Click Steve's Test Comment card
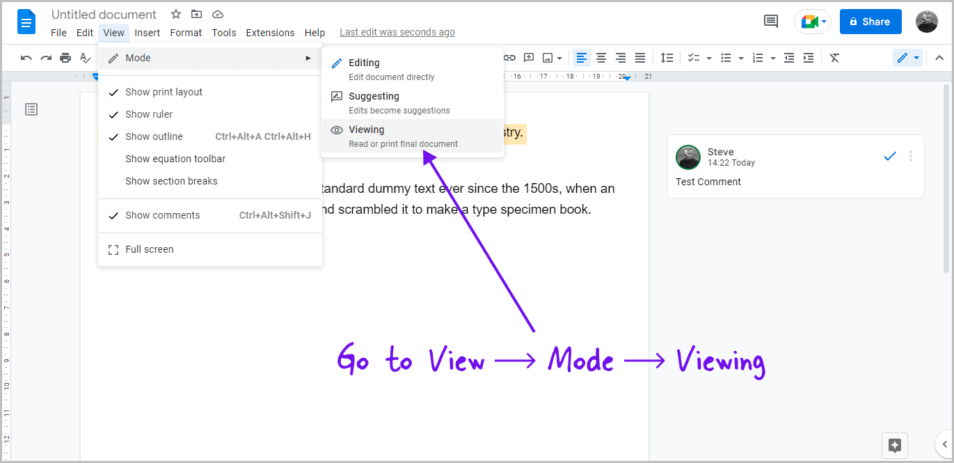The height and width of the screenshot is (463, 954). point(795,166)
